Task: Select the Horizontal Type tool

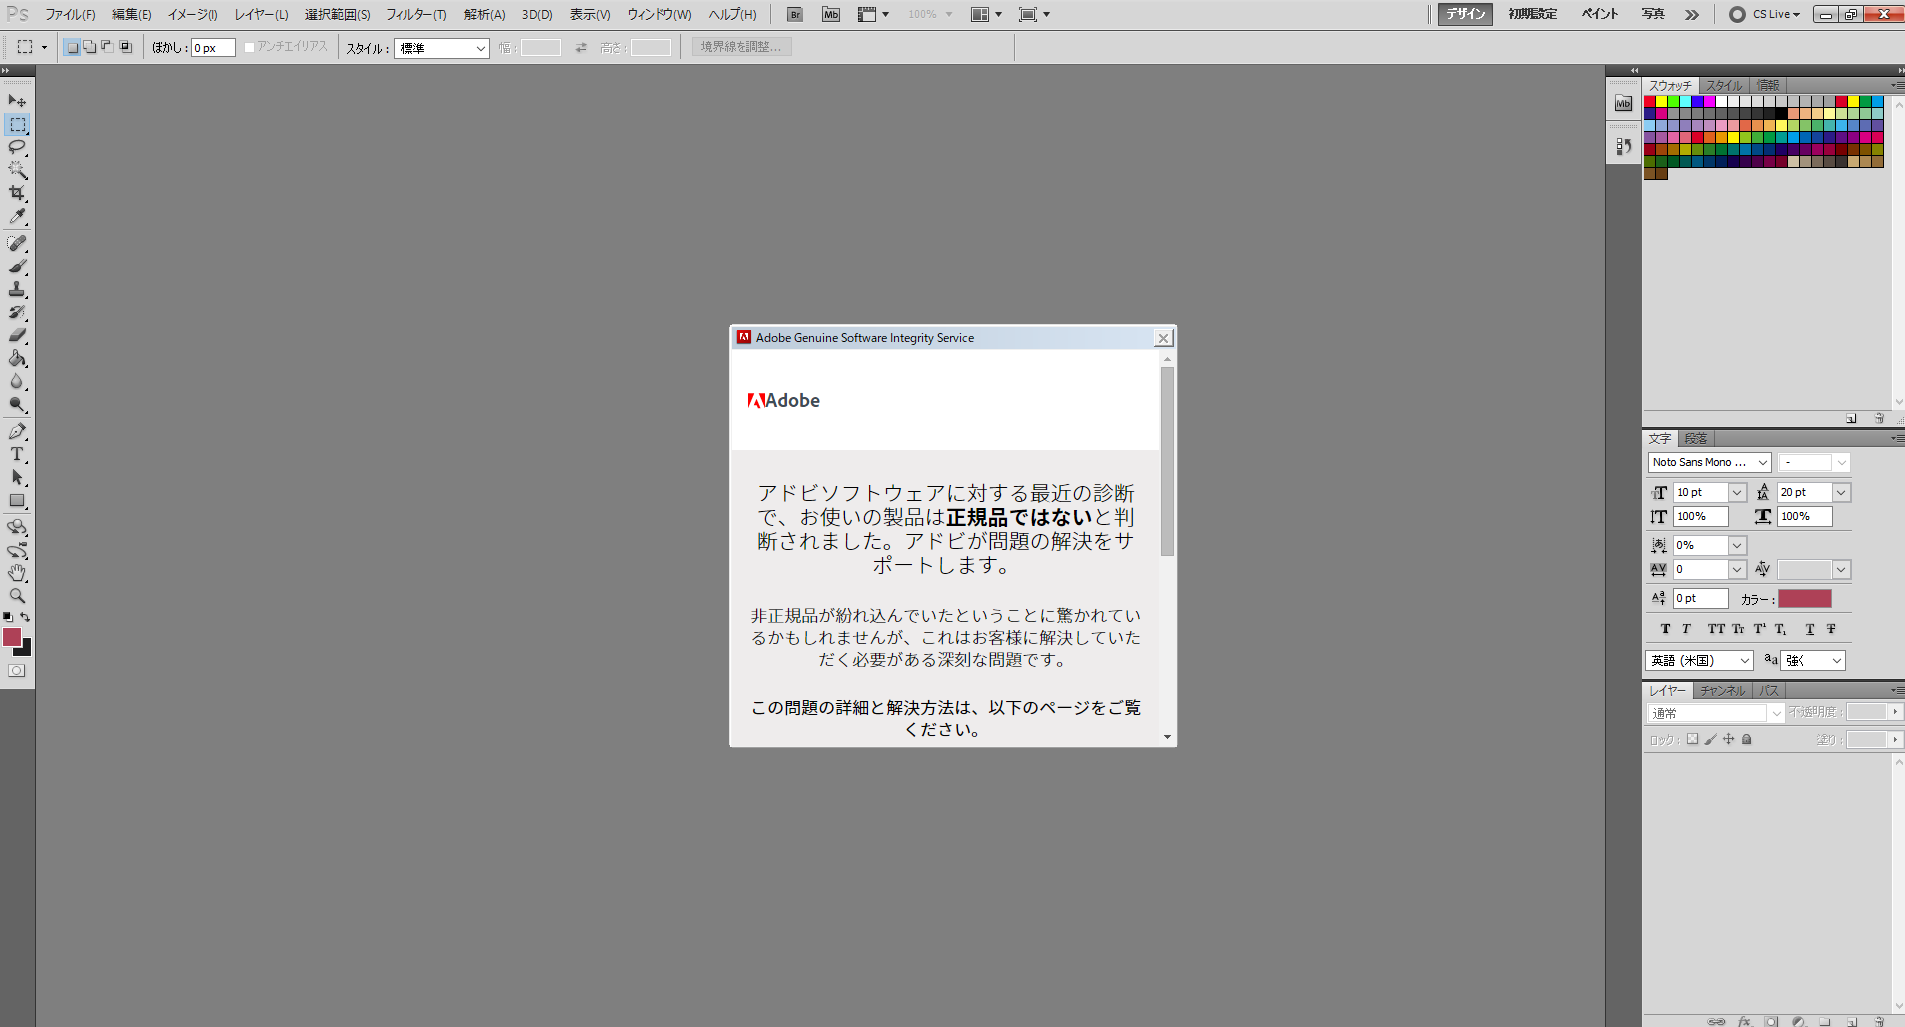Action: [x=17, y=455]
